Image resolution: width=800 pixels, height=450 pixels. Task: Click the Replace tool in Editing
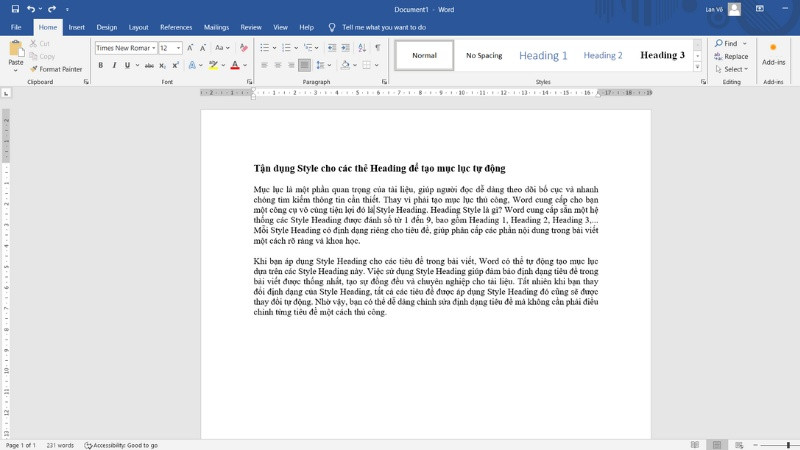[x=735, y=56]
